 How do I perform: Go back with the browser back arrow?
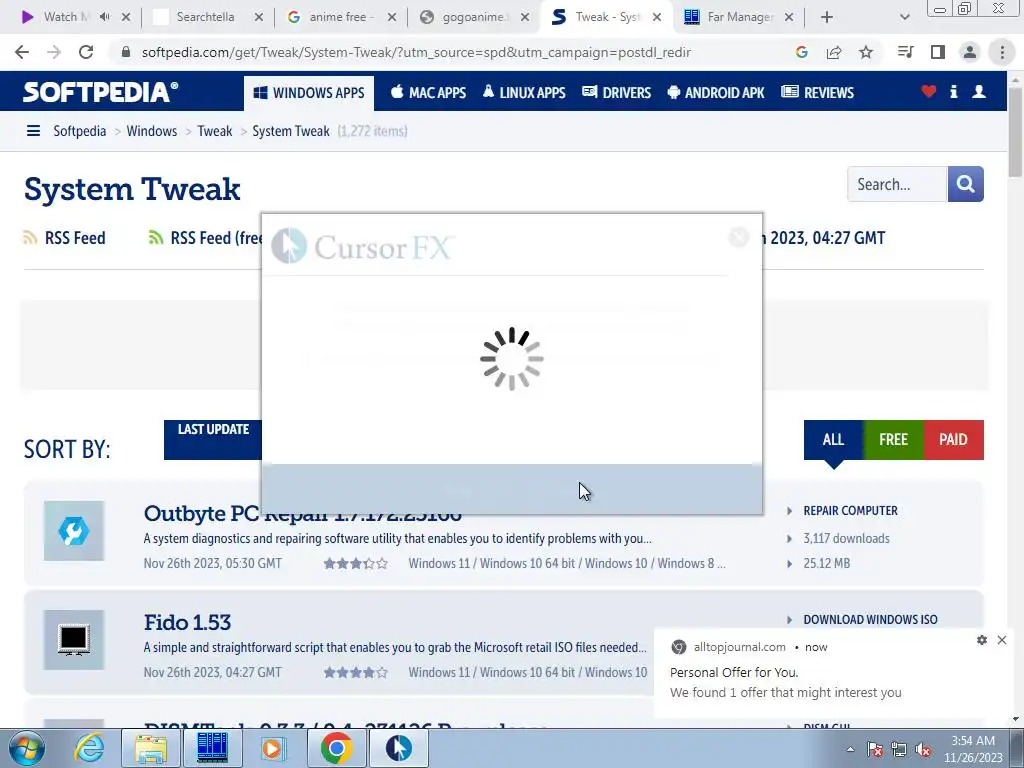pyautogui.click(x=22, y=52)
